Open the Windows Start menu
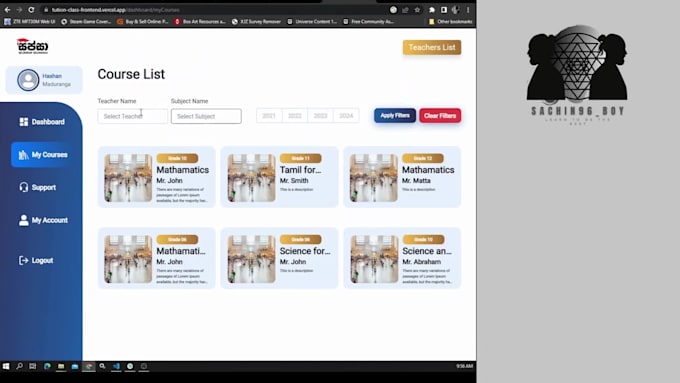The height and width of the screenshot is (383, 680). coord(6,367)
